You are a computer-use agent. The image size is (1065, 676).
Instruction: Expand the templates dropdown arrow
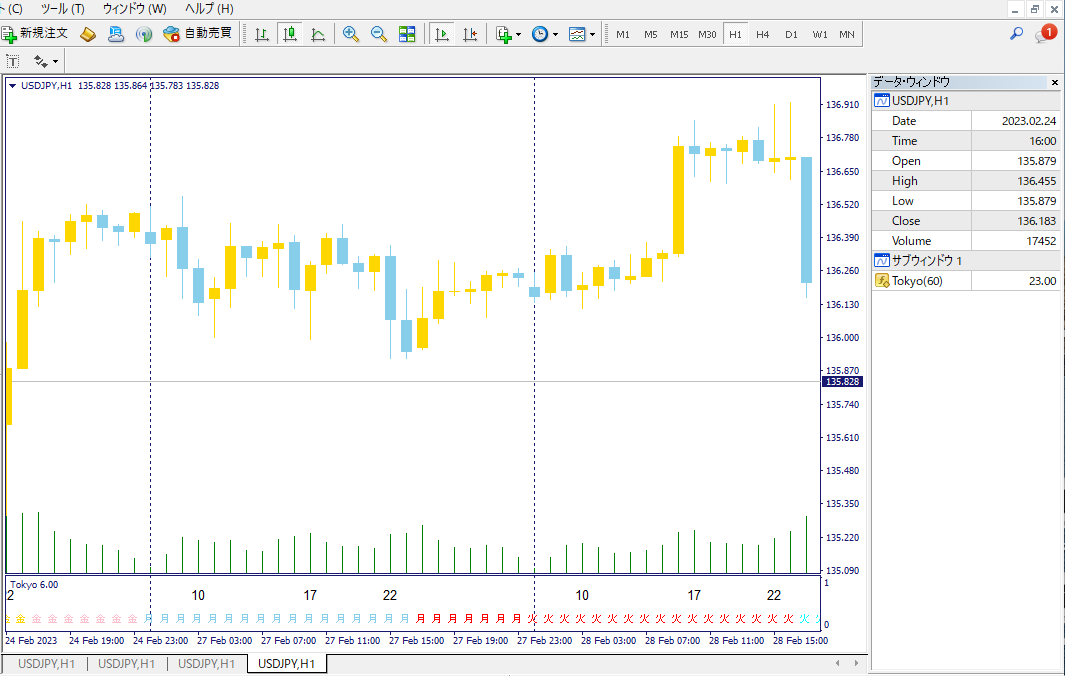tap(592, 34)
